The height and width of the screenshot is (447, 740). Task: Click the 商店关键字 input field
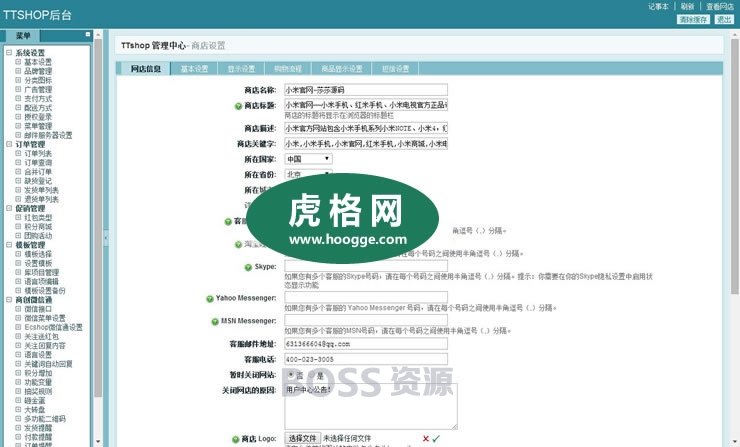pyautogui.click(x=366, y=143)
